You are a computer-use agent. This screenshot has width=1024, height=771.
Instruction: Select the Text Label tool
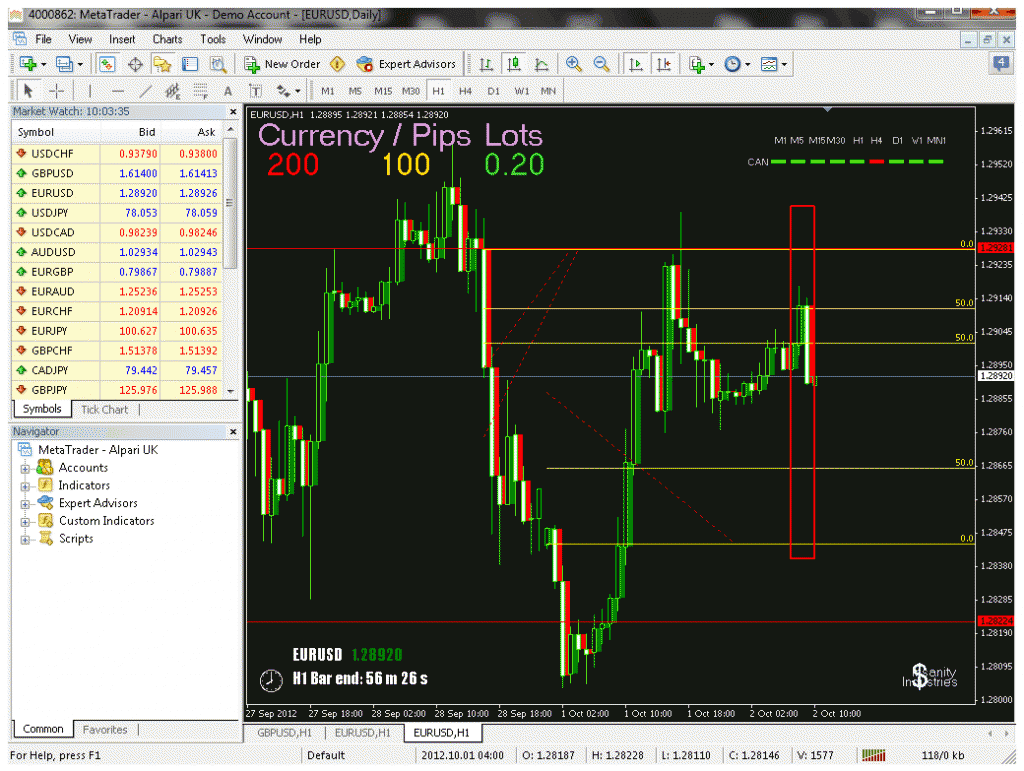click(255, 91)
